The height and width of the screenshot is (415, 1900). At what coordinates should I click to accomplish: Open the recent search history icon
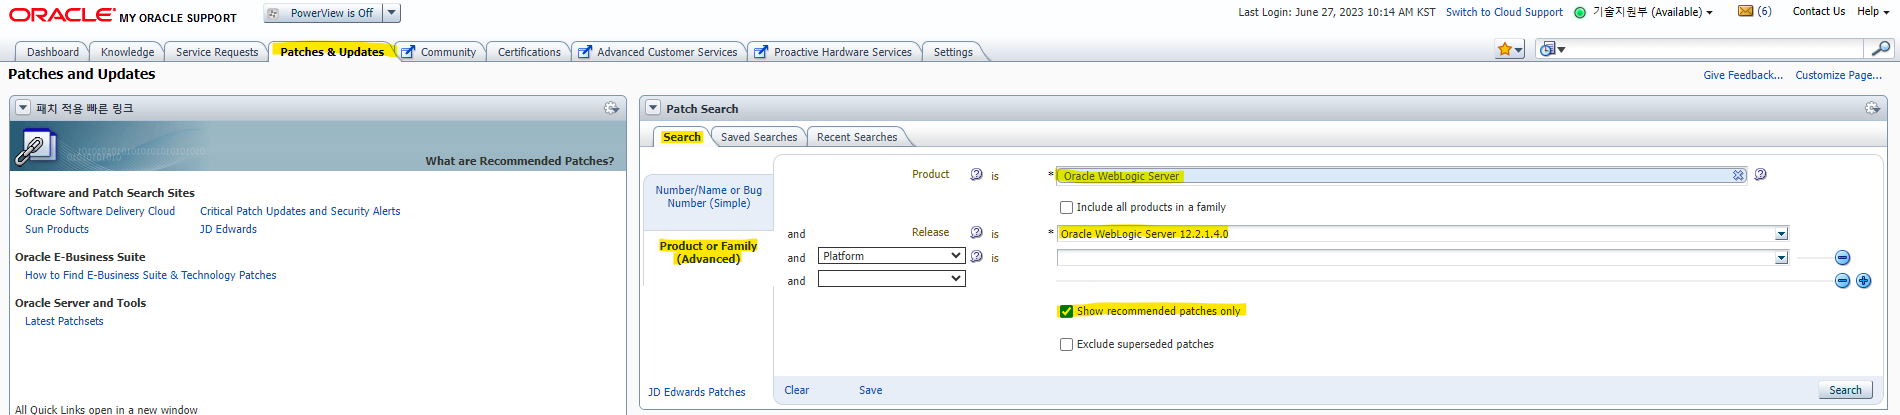(1552, 49)
